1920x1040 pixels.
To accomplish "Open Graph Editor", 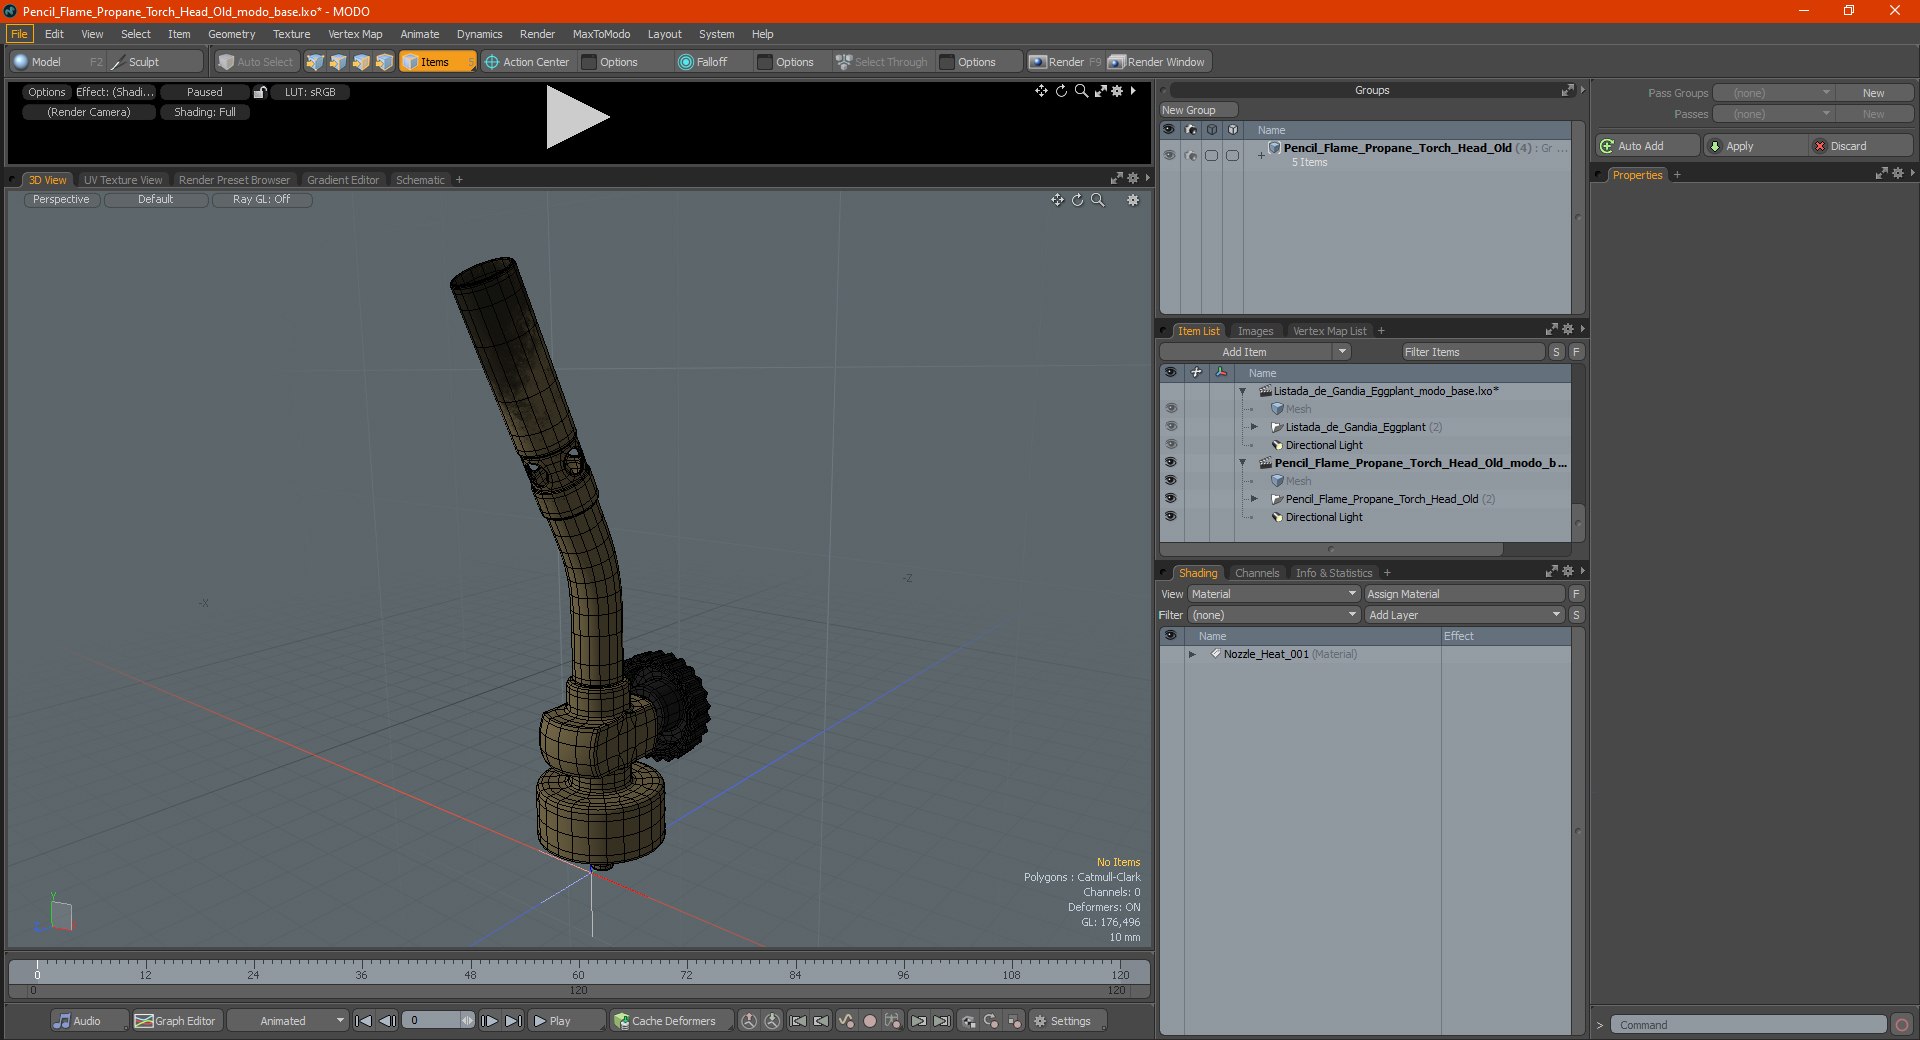I will (x=175, y=1021).
